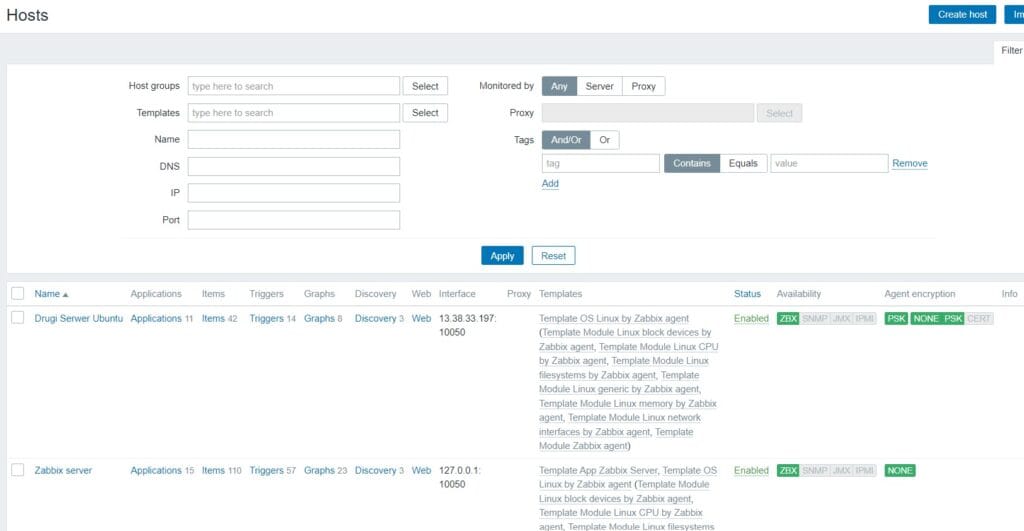Click ZBX availability badge for Drugi Serwer Ubuntu
The width and height of the screenshot is (1024, 531).
point(788,318)
